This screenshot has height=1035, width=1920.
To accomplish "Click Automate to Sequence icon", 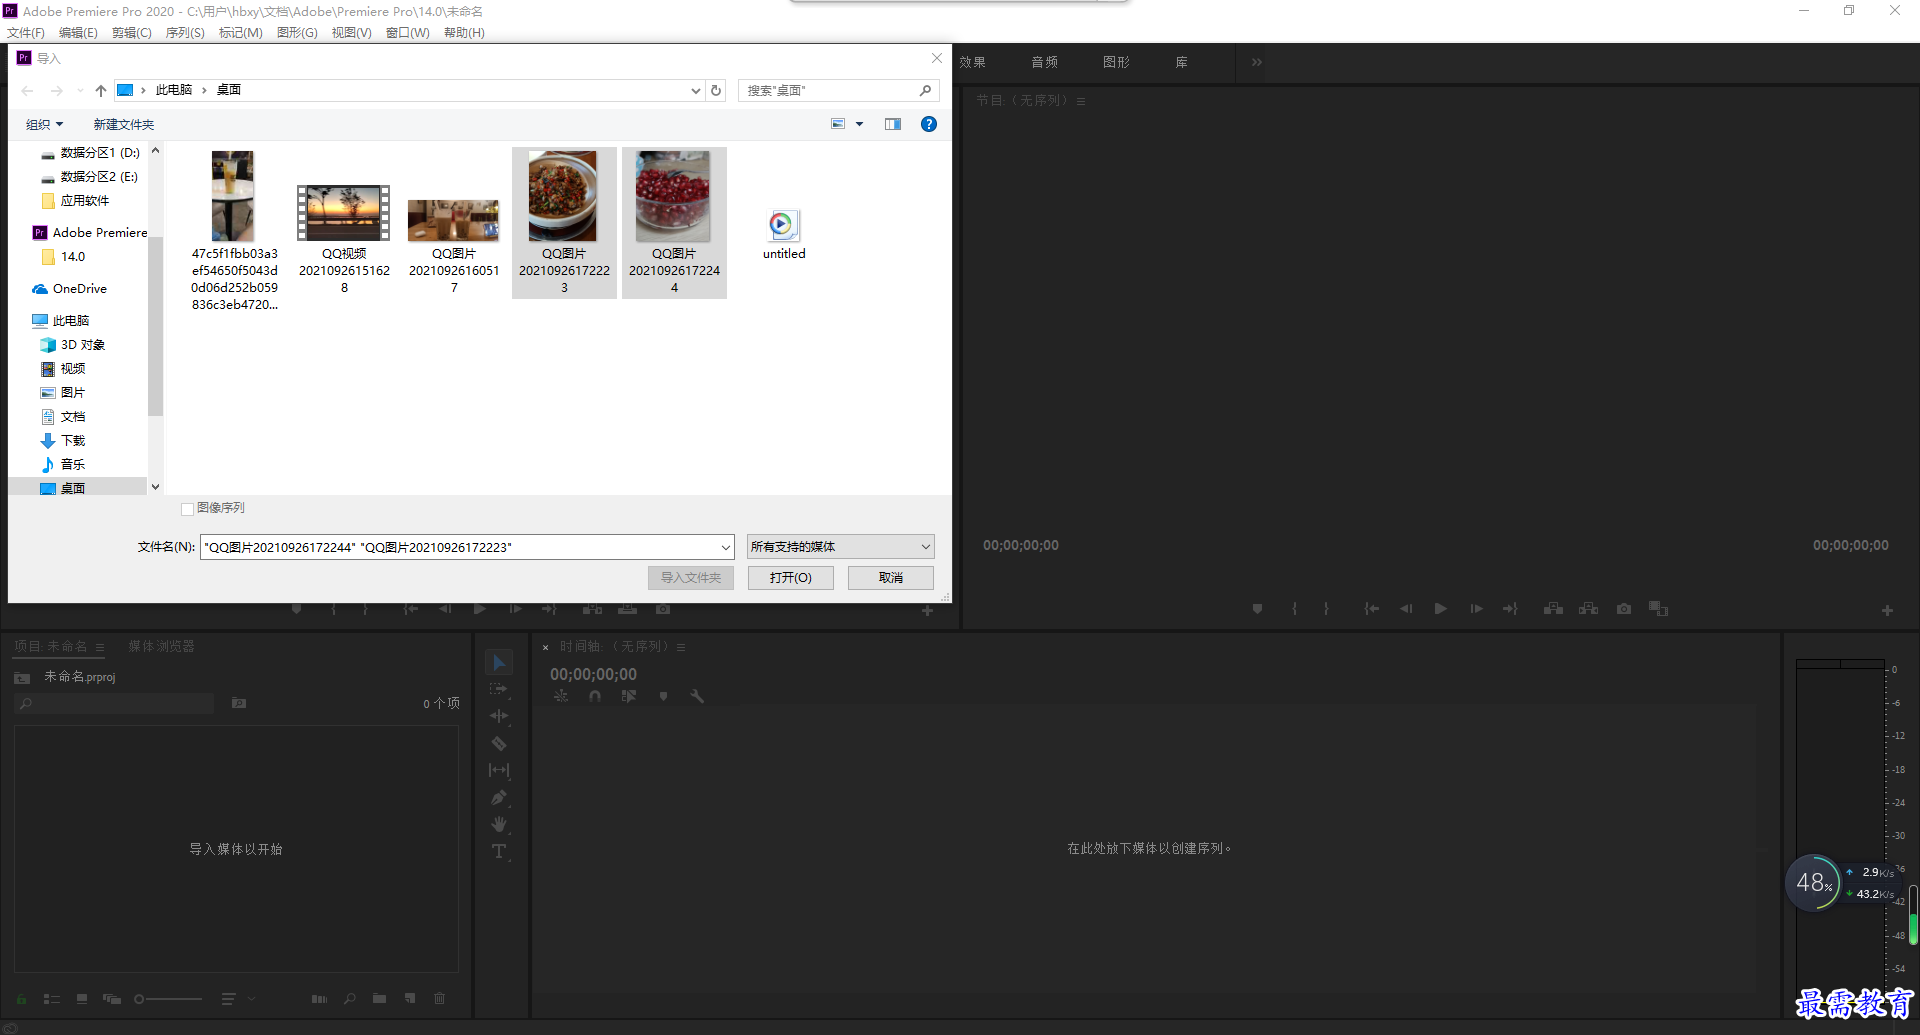I will click(x=319, y=998).
